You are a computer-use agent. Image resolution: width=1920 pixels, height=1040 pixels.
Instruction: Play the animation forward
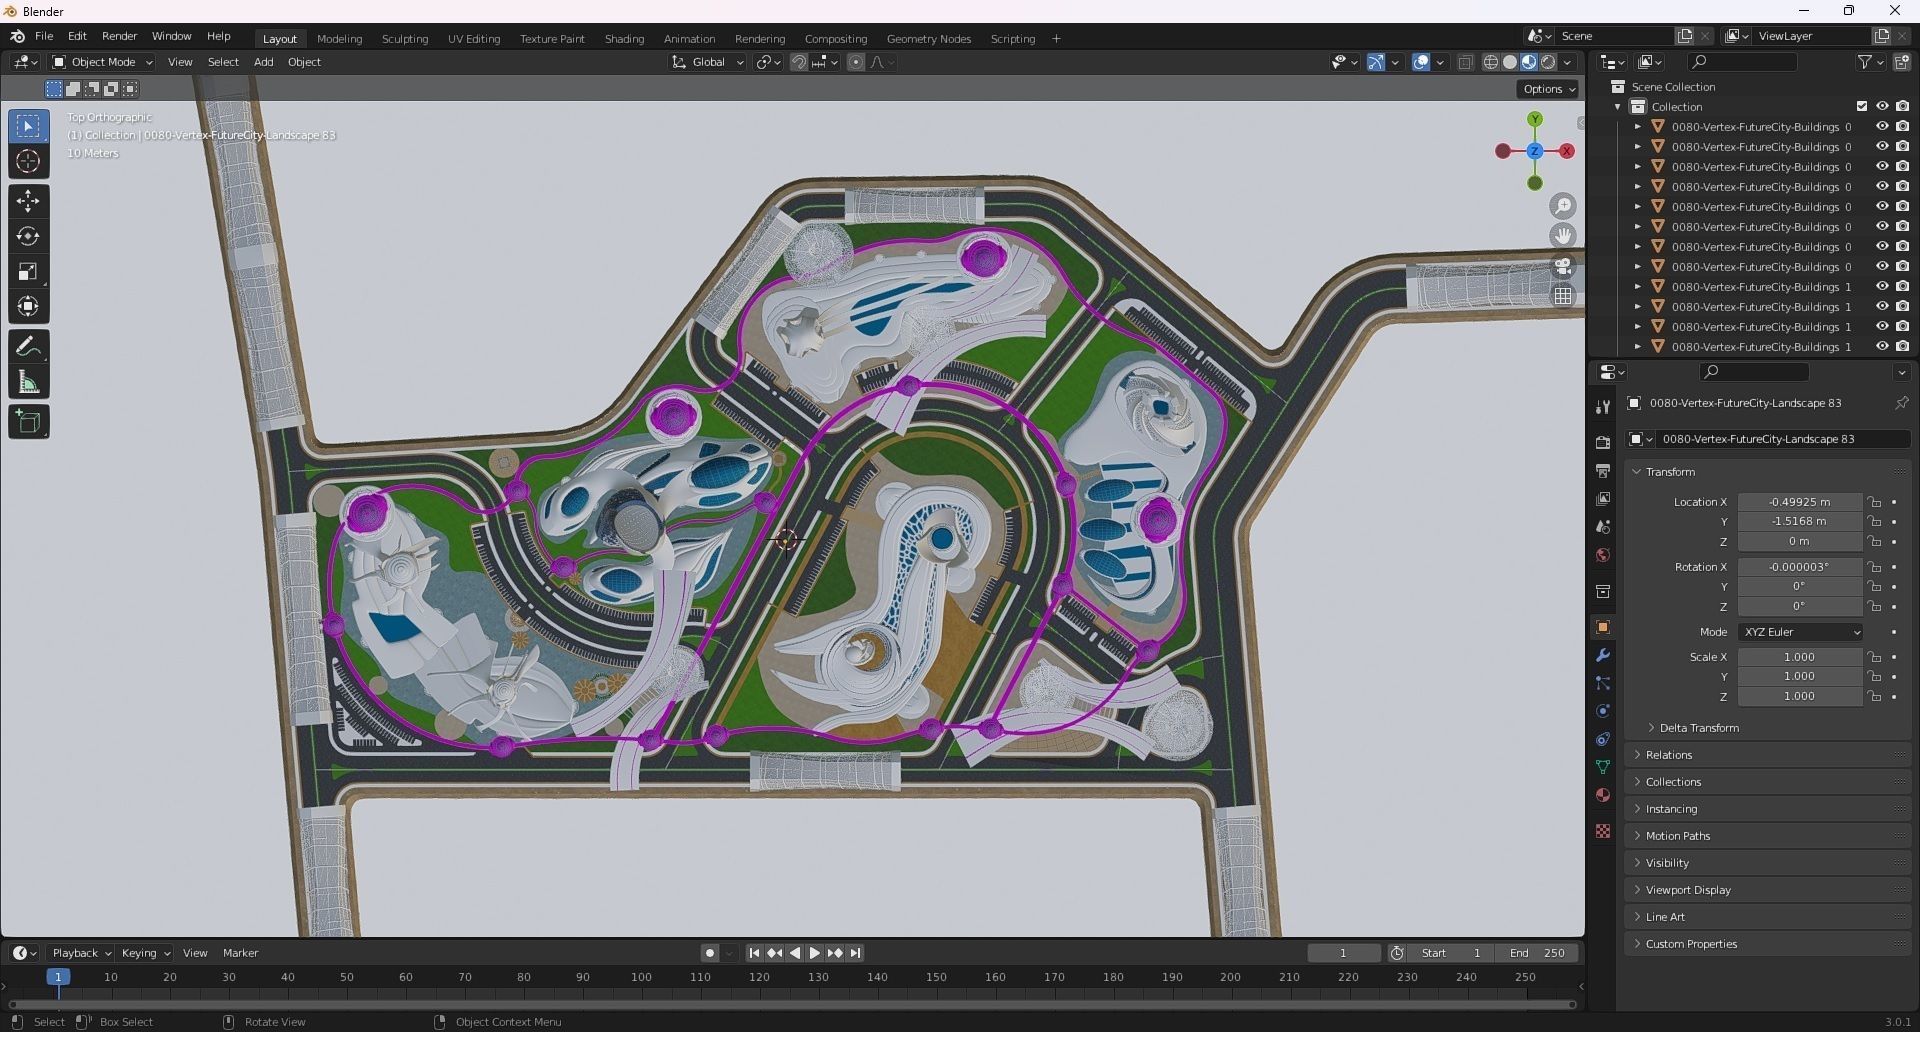tap(815, 953)
